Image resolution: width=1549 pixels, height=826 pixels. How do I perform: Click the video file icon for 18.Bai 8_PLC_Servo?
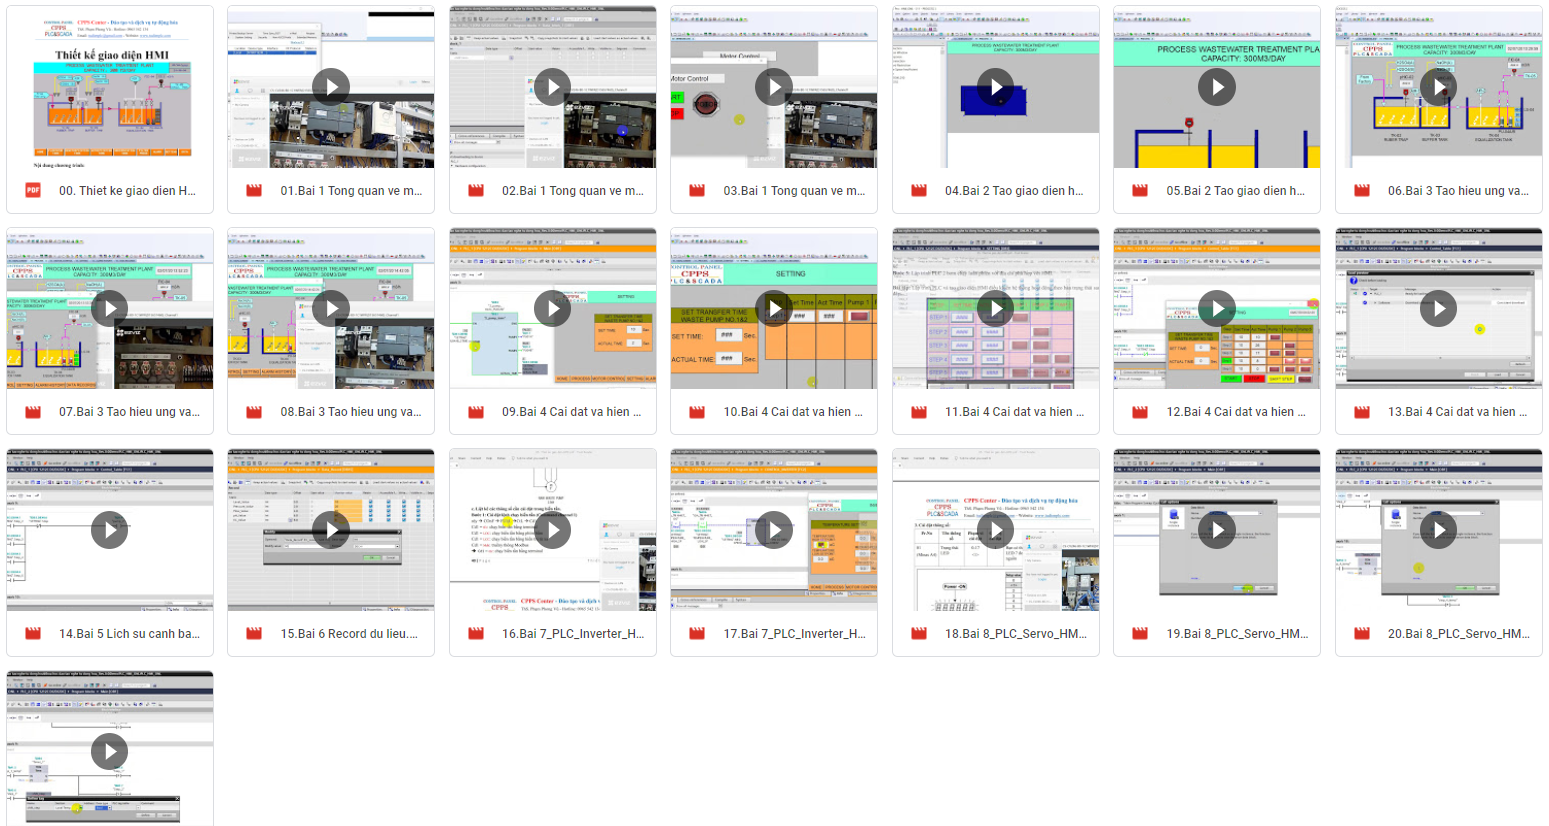click(x=919, y=633)
